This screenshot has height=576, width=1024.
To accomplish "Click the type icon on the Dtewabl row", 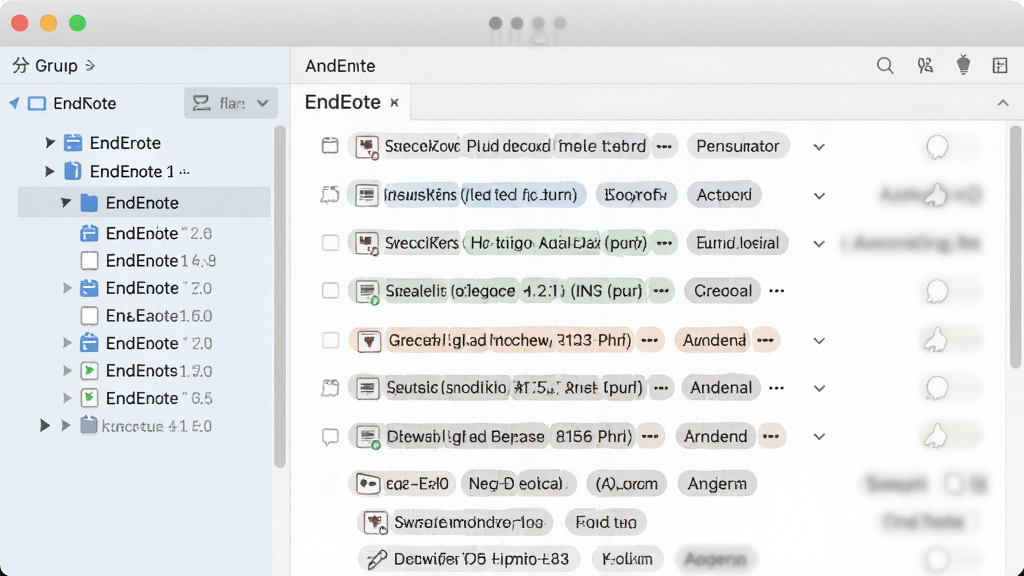I will 367,436.
